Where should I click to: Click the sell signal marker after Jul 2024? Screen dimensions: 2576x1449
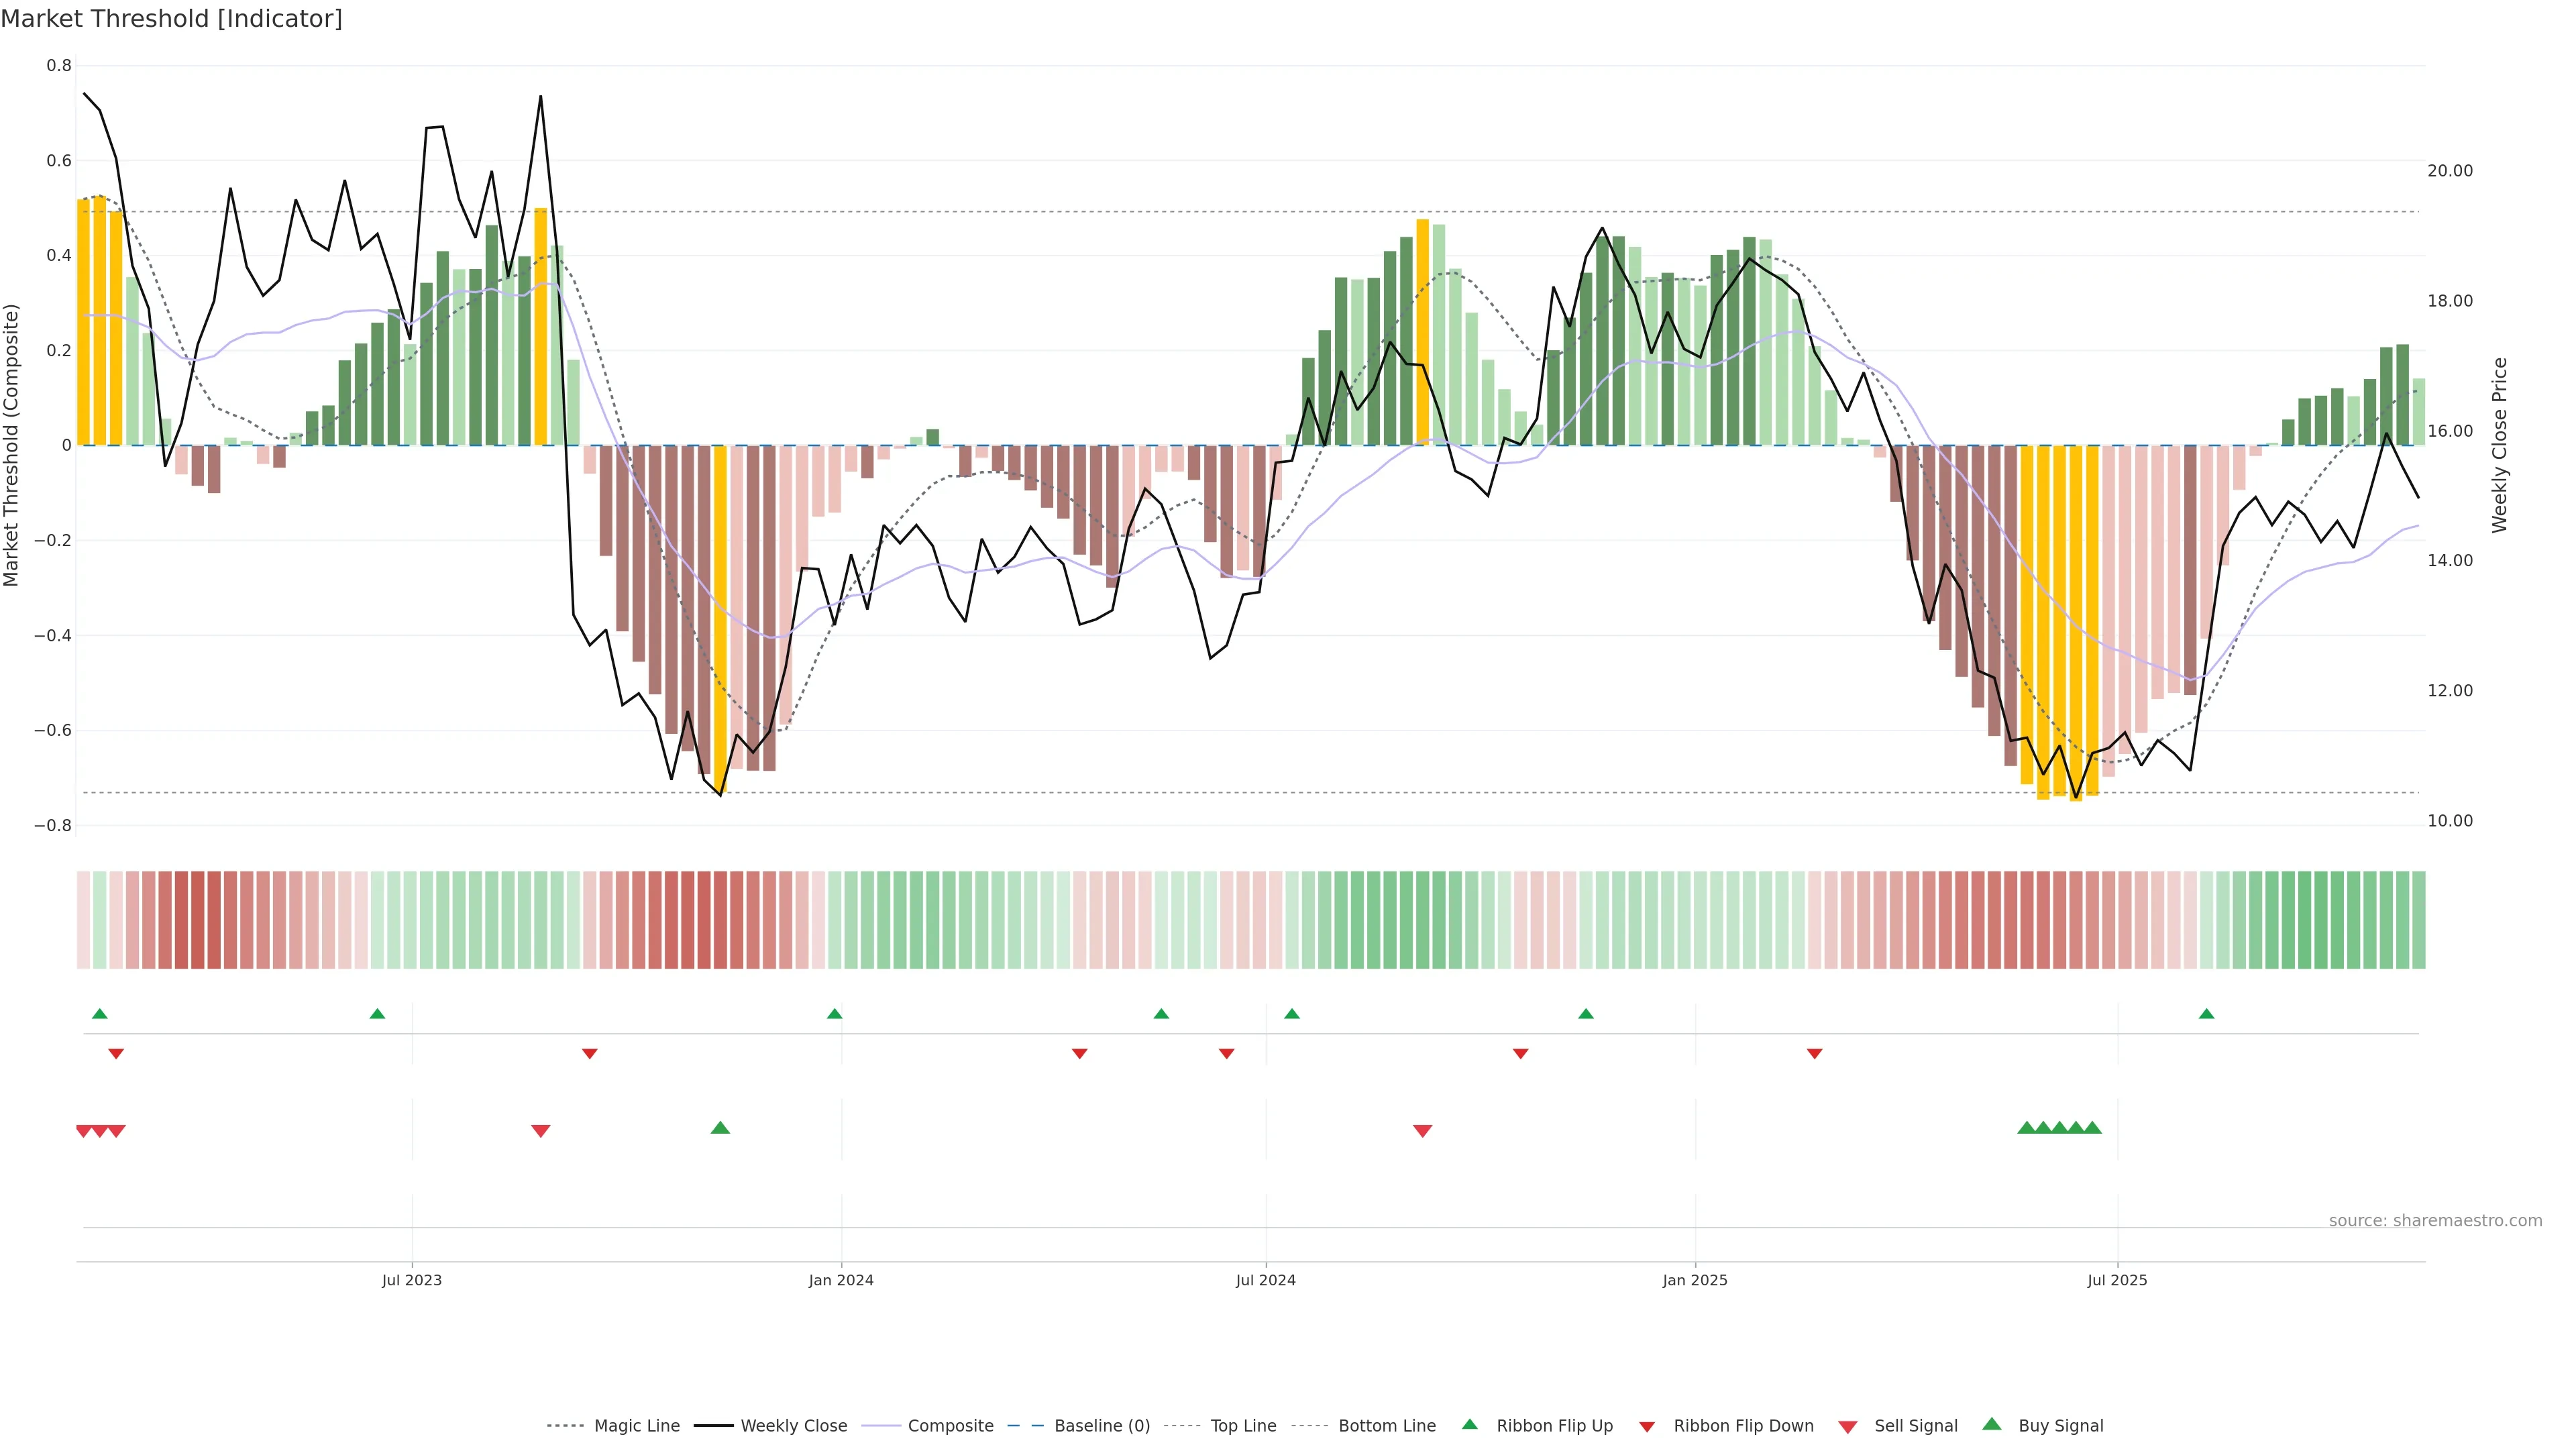point(1422,1131)
